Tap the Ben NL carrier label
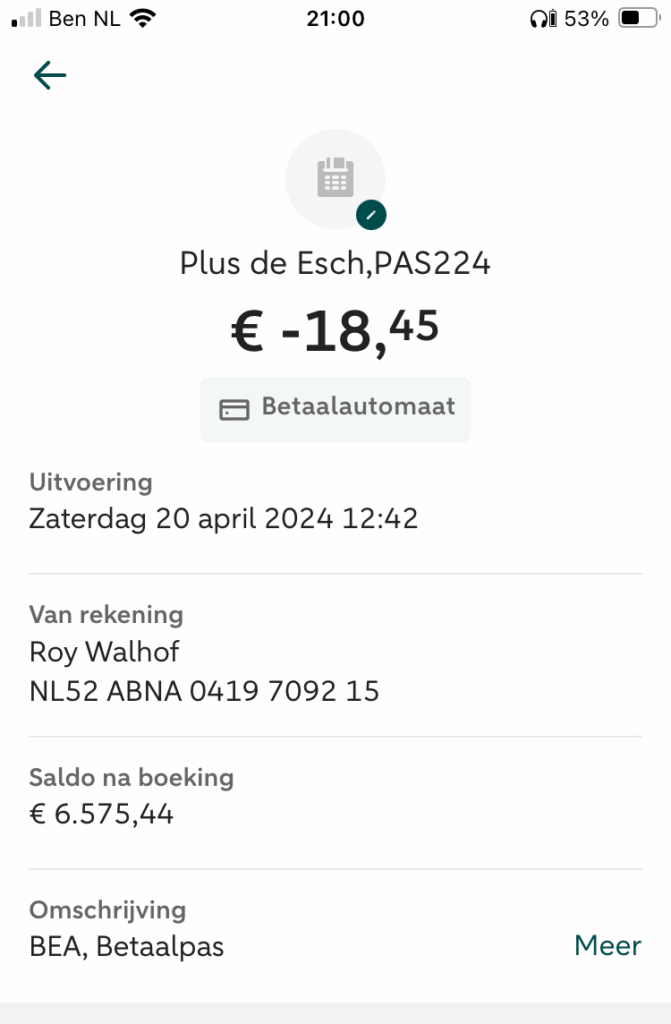 pos(84,18)
